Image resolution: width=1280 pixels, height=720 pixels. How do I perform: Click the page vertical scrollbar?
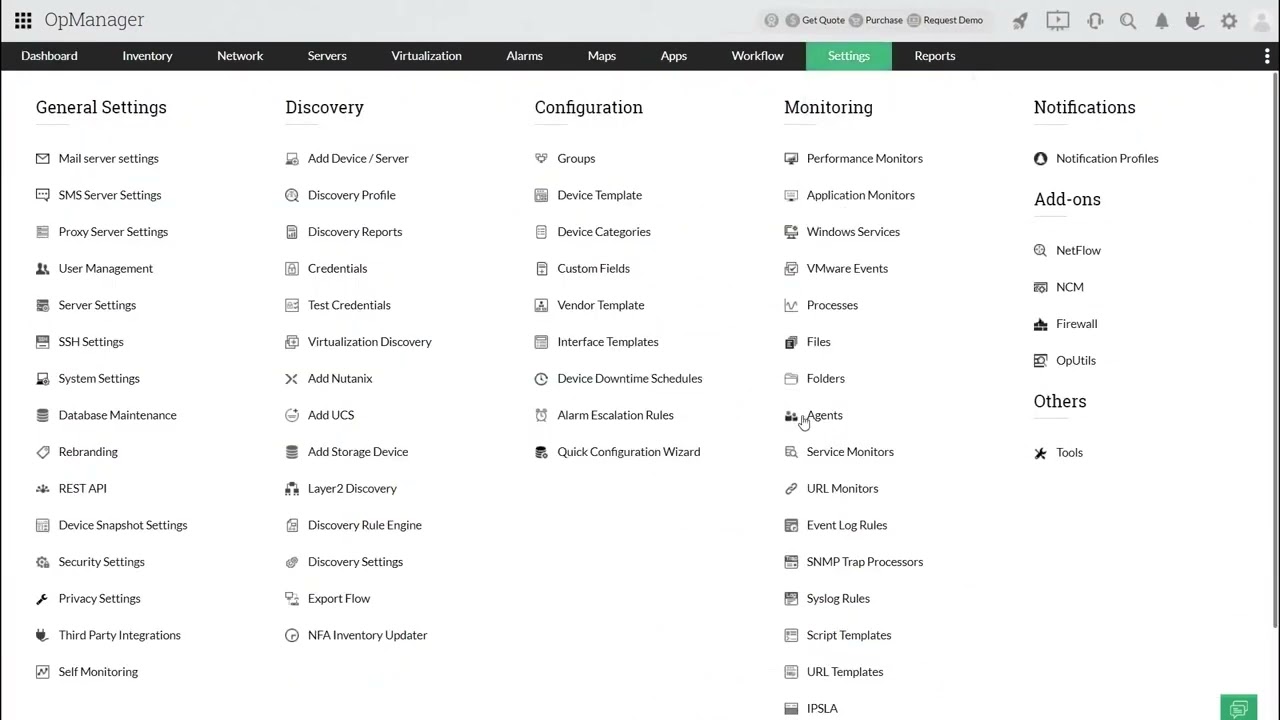pos(1275,350)
